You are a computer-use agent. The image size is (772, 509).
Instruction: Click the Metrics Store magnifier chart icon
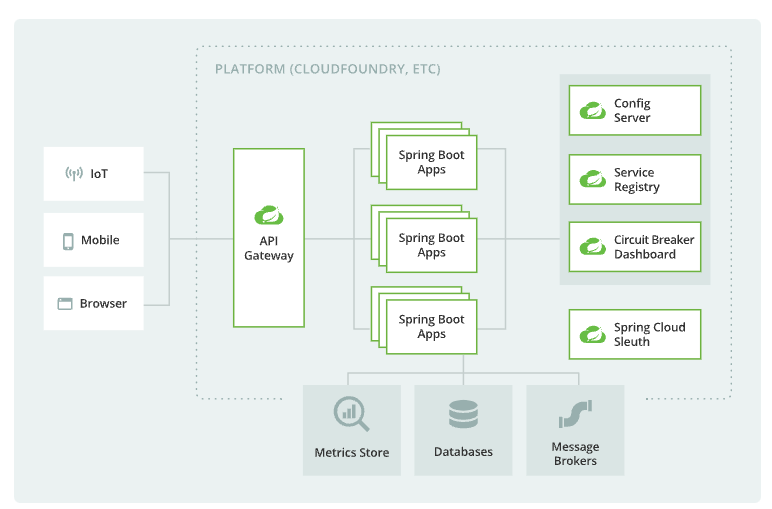[351, 414]
